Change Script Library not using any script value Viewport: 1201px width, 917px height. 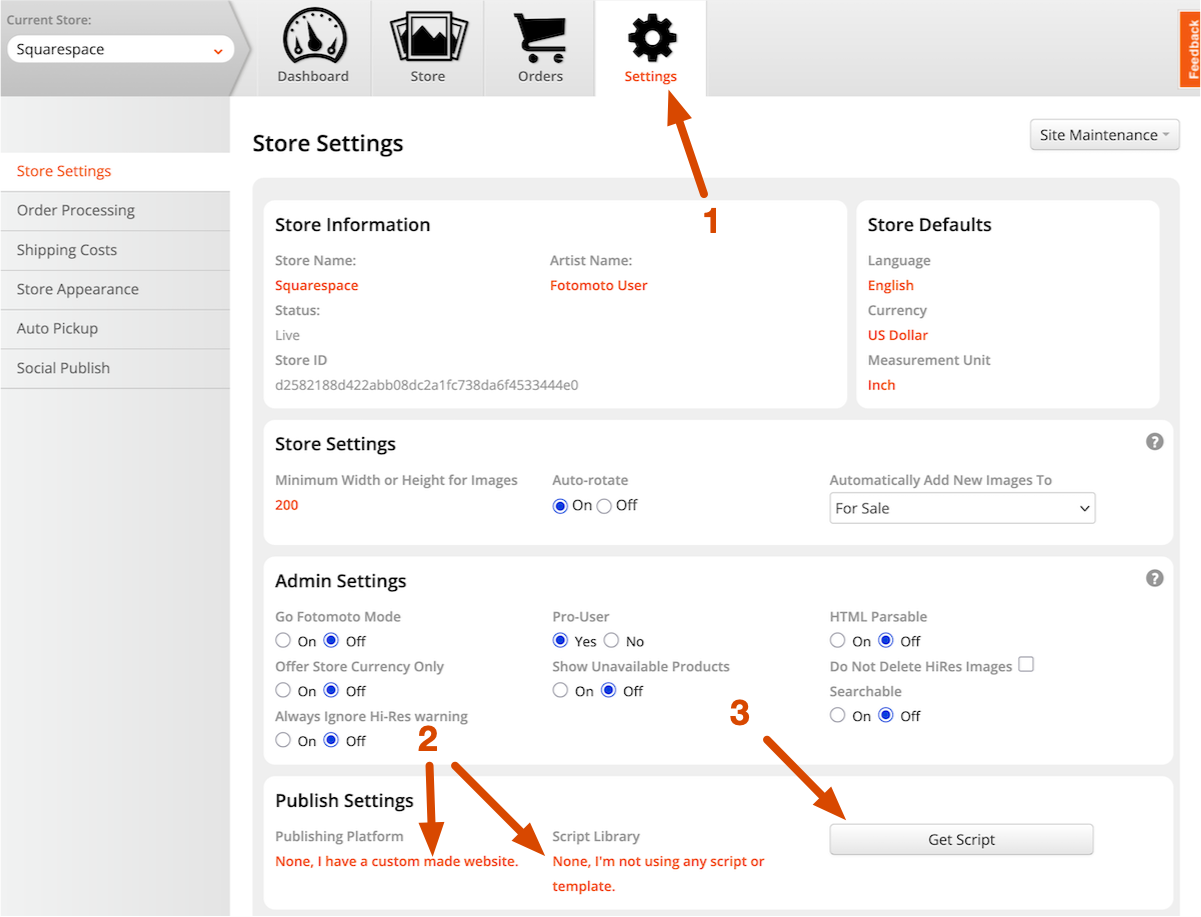(x=658, y=873)
